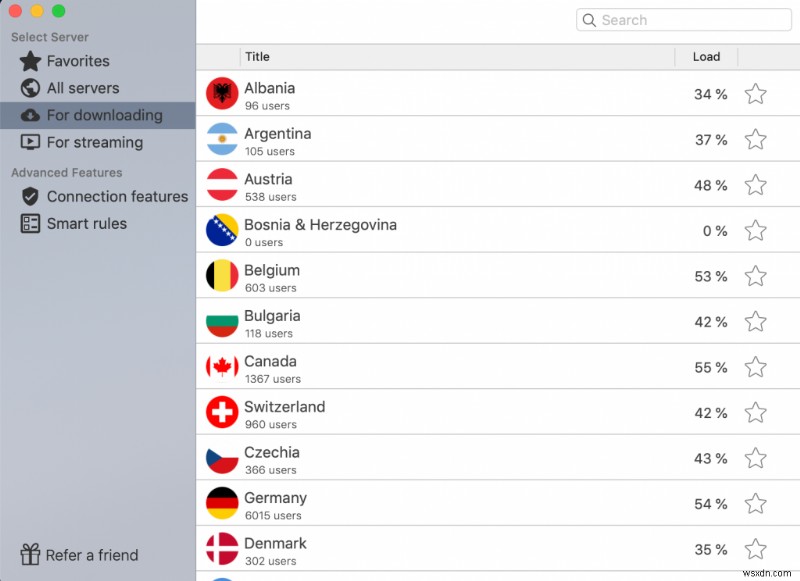Open Connection features settings

[x=117, y=197]
